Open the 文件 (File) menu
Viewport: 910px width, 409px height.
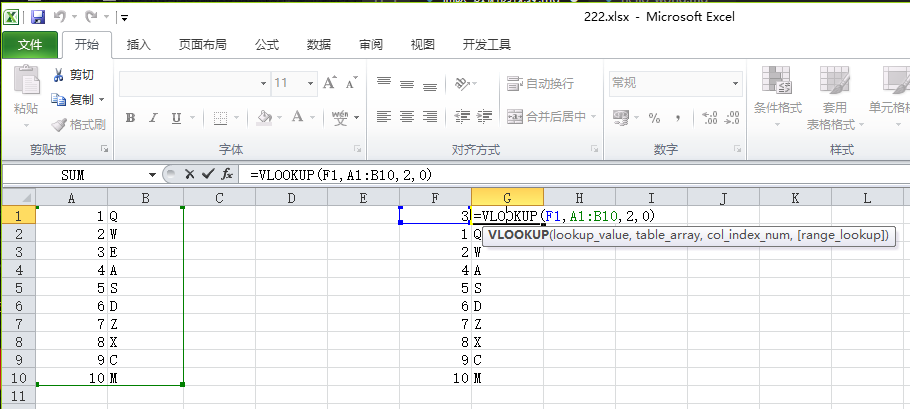(x=30, y=44)
